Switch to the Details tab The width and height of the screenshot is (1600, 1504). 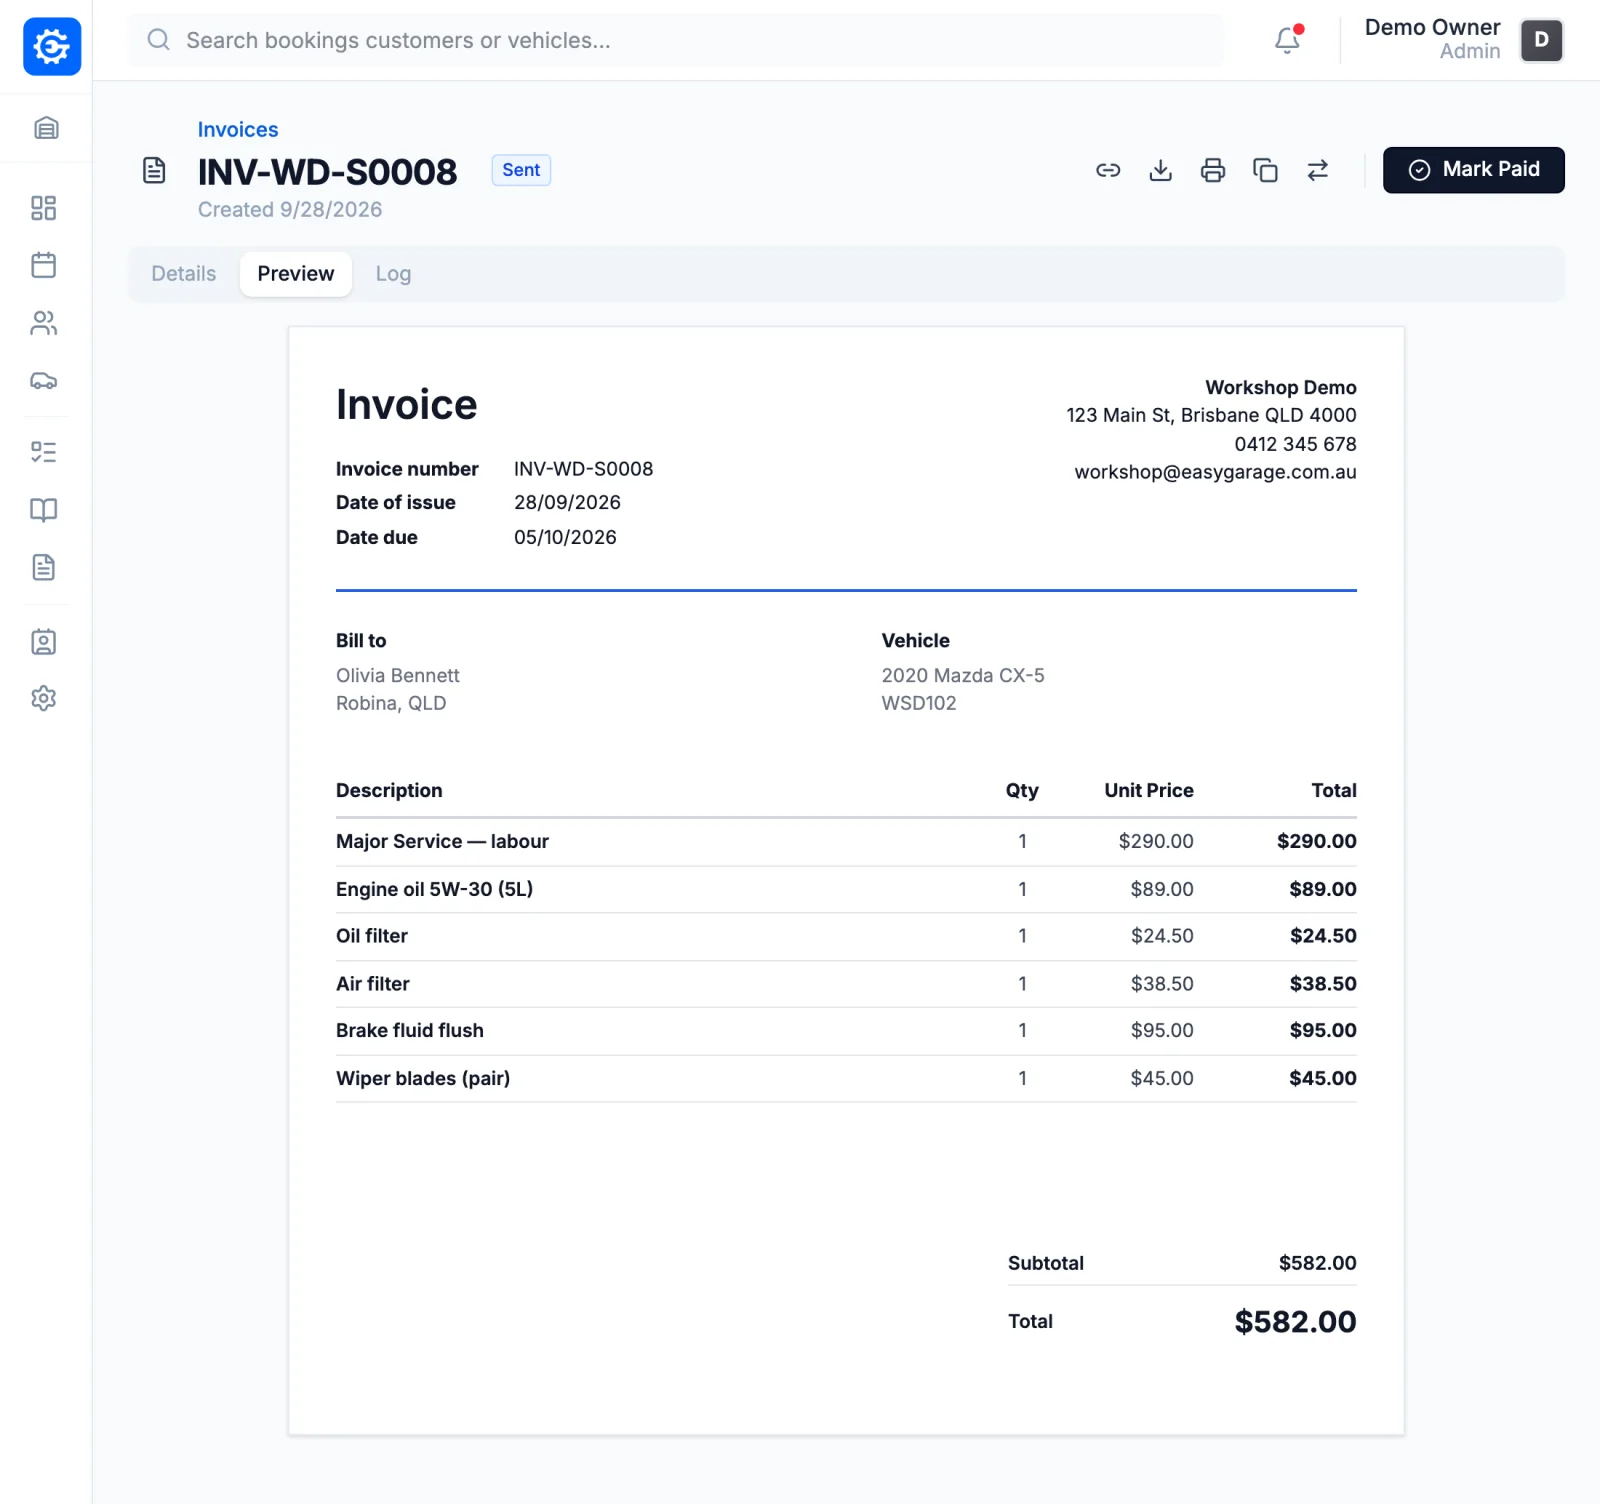(x=184, y=274)
